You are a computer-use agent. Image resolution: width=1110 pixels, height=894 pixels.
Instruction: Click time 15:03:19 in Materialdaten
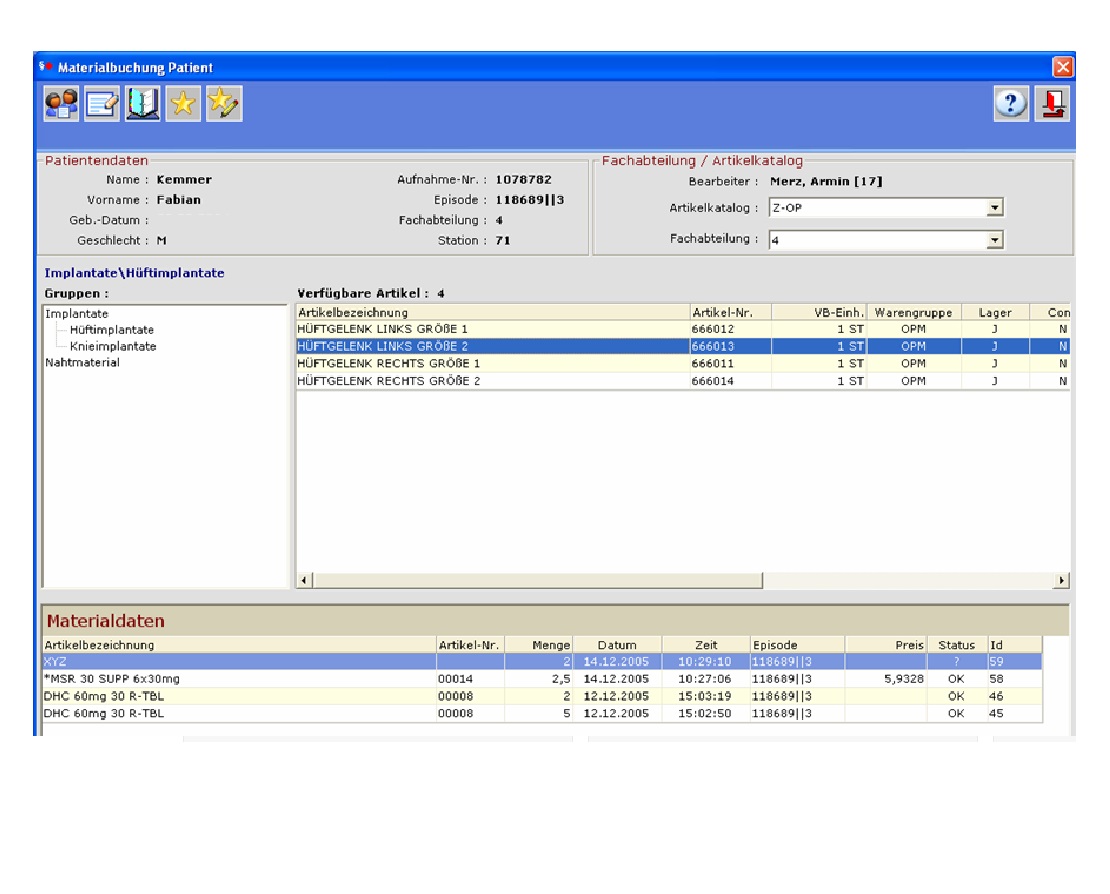tap(704, 696)
